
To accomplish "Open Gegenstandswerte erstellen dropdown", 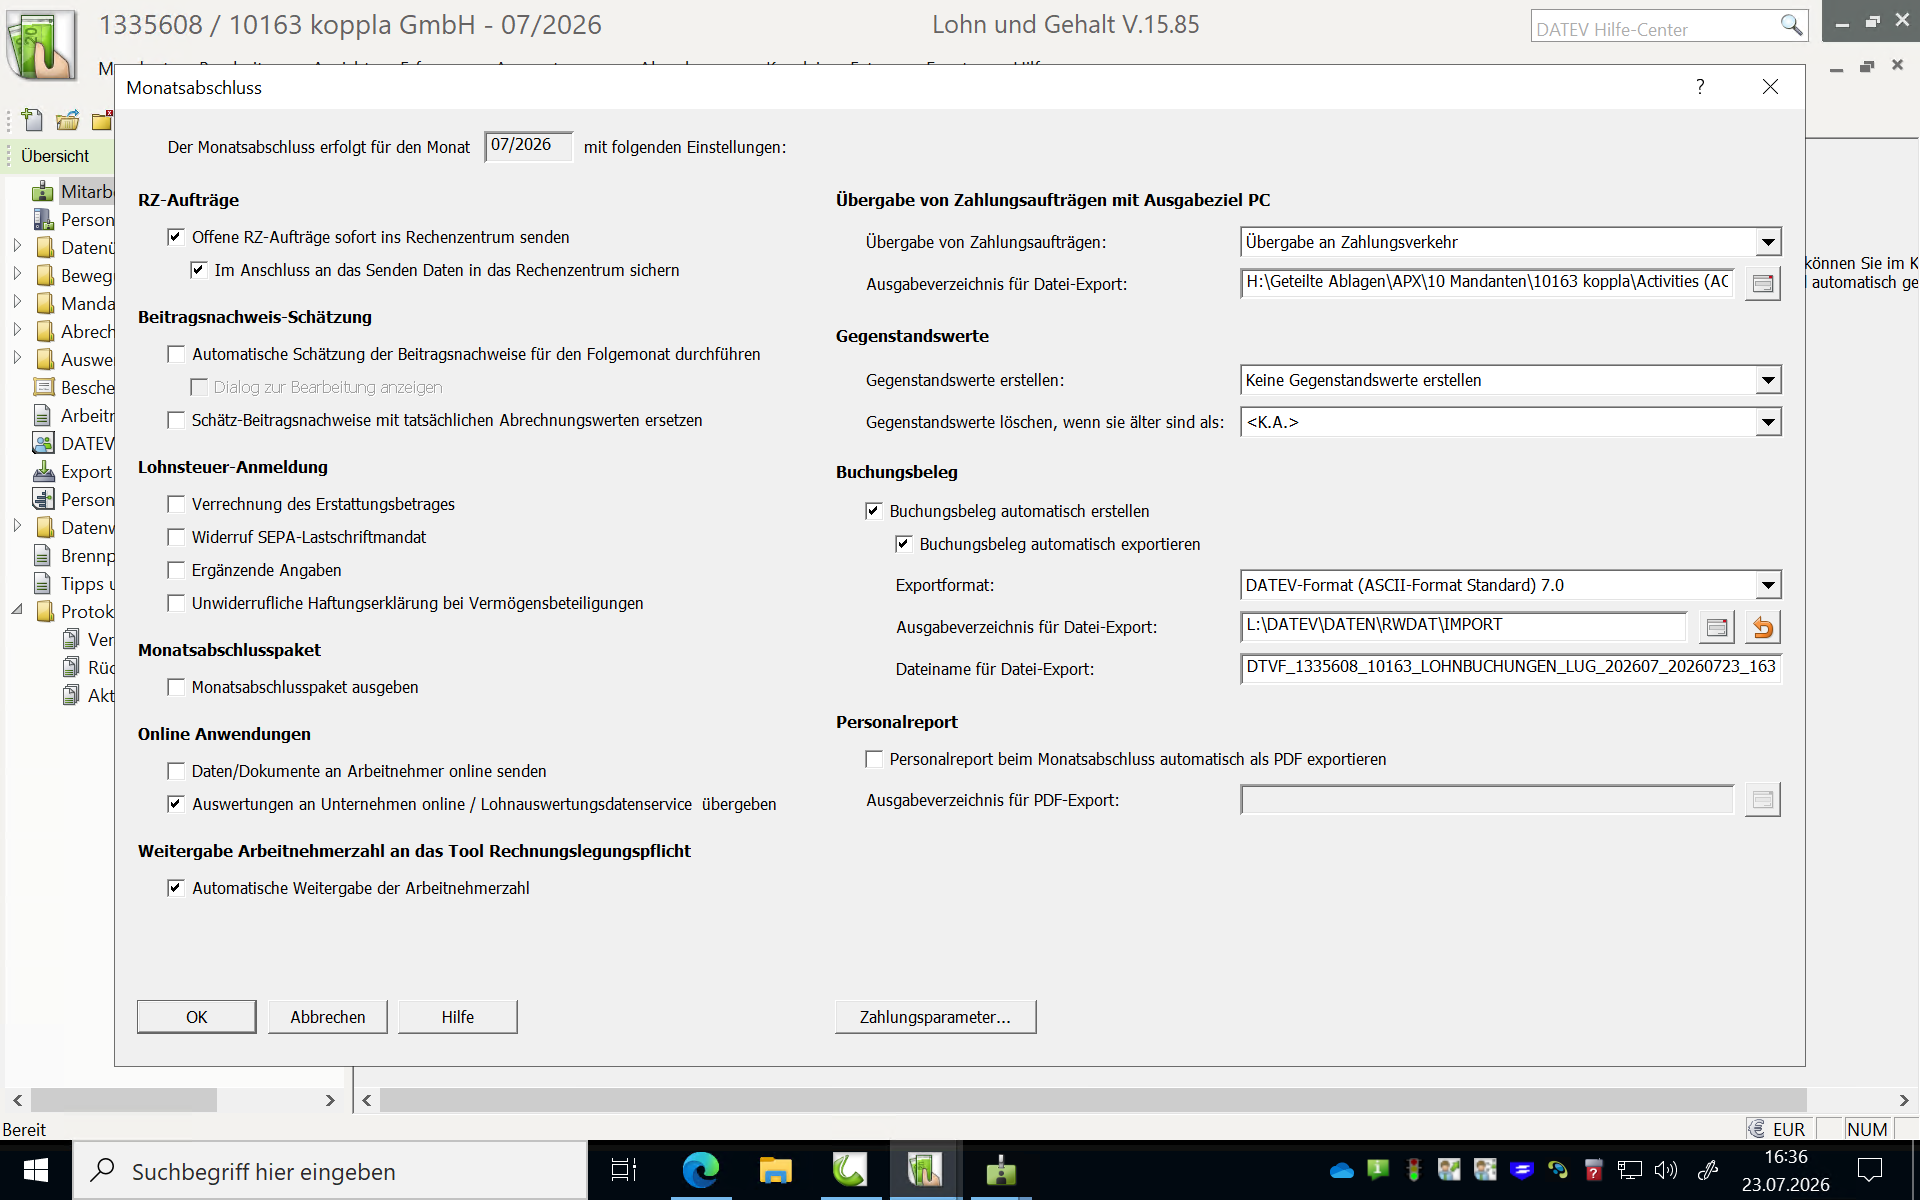I will pos(1768,380).
